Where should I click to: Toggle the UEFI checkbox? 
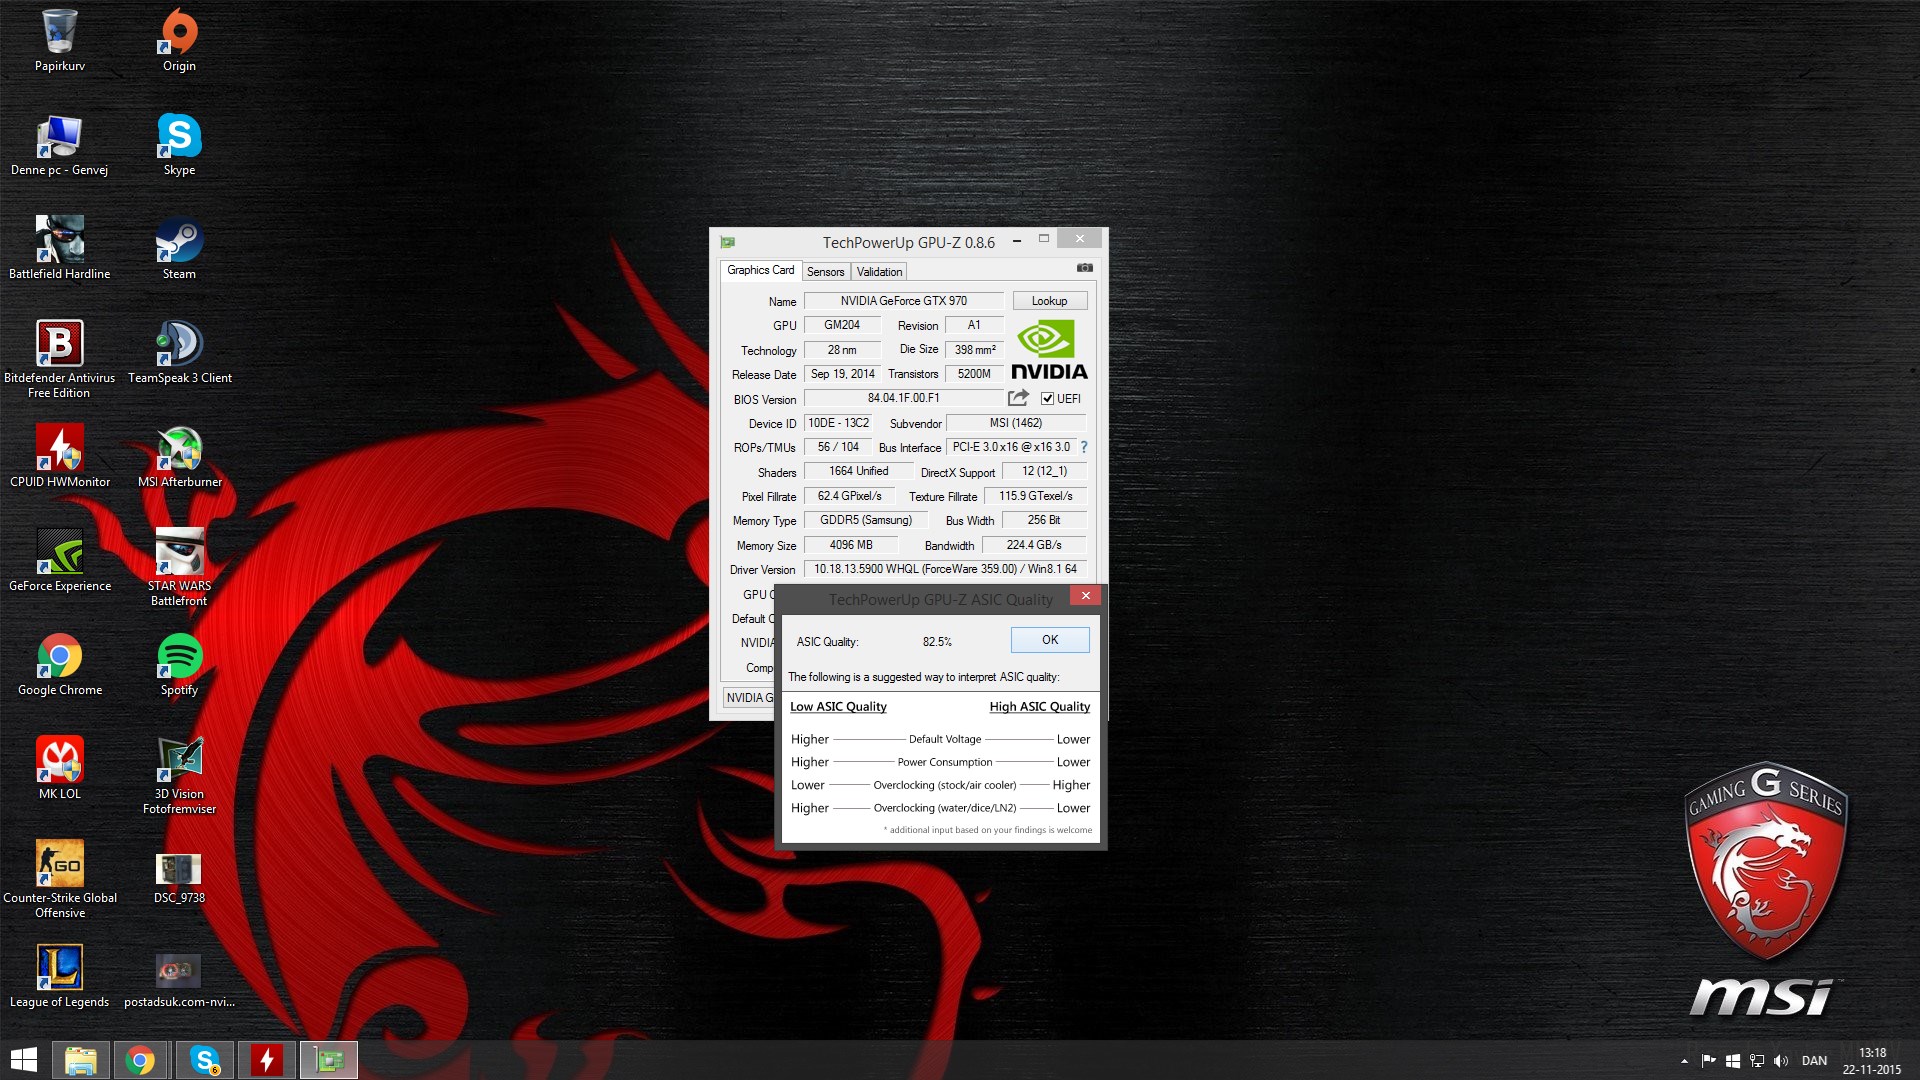[1047, 398]
